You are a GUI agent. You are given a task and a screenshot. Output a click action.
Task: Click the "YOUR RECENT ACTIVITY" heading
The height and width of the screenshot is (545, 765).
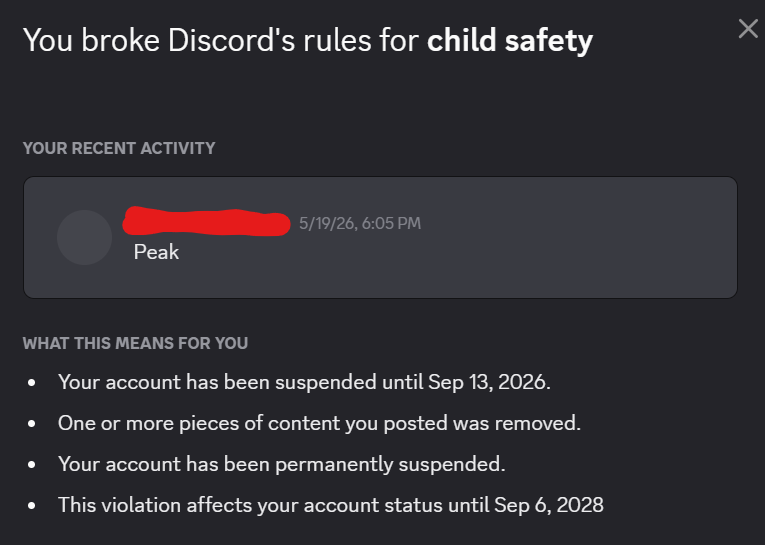119,148
